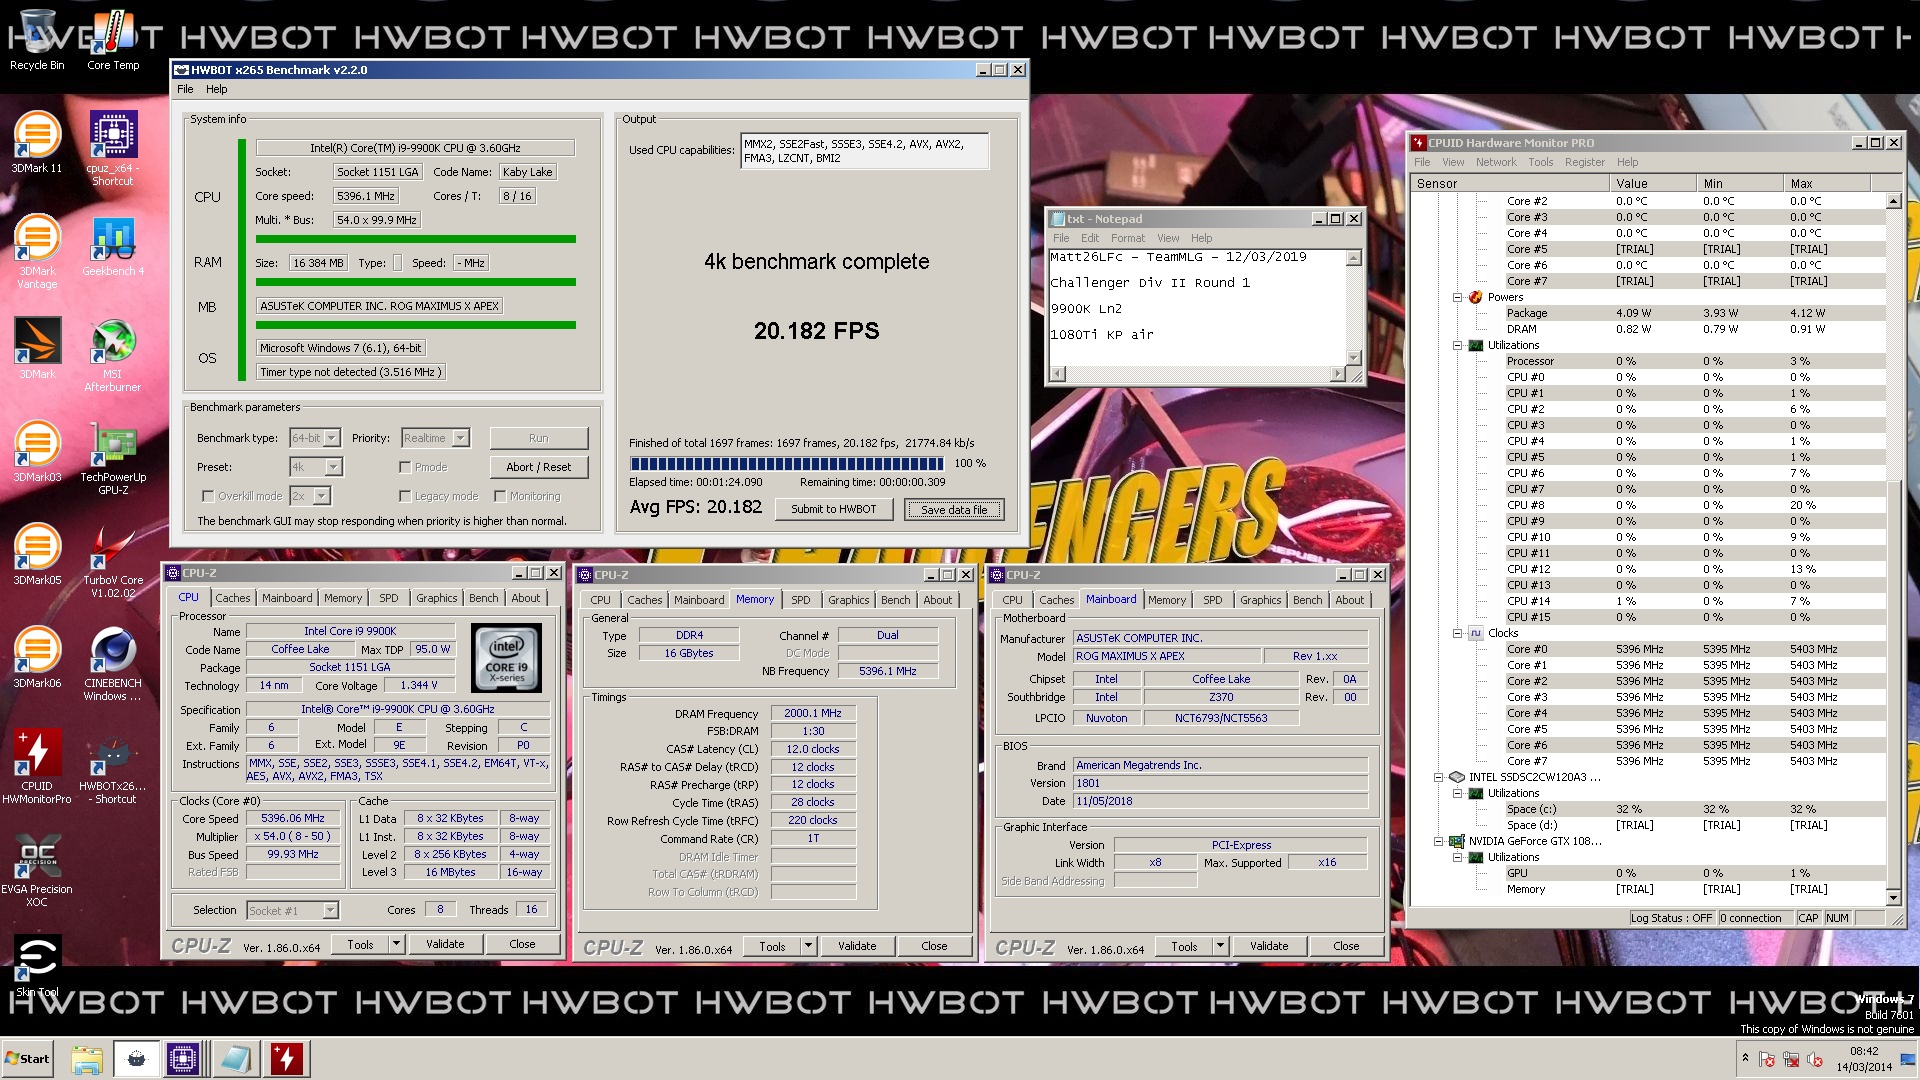
Task: Launch 3DMark03 desktop icon
Action: pos(37,451)
